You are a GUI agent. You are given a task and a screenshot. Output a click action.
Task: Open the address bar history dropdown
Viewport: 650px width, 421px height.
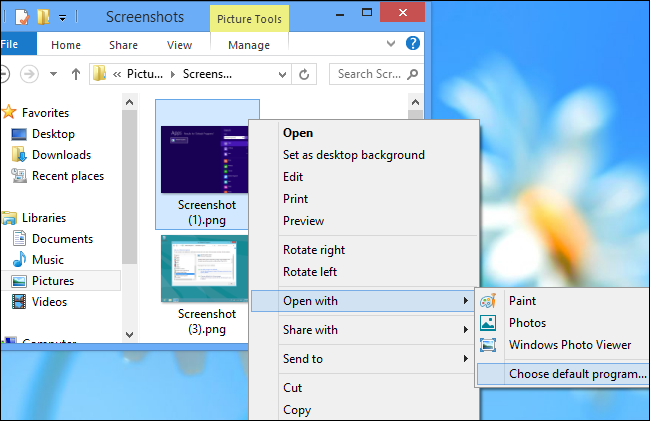pos(282,74)
